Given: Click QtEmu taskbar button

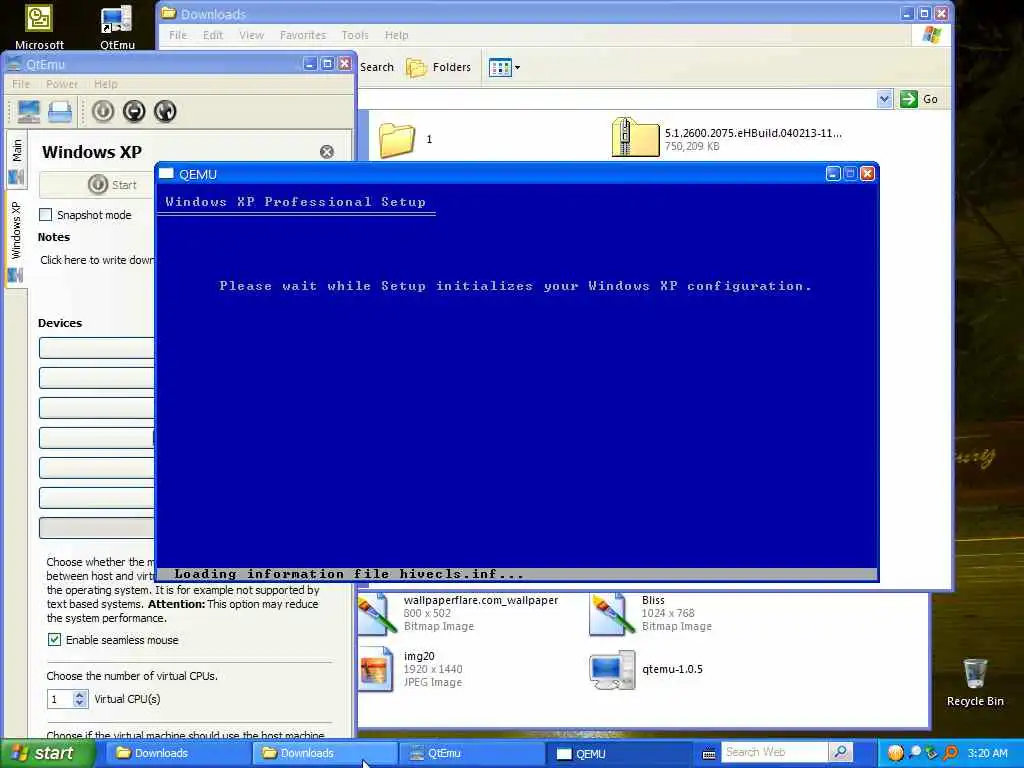Looking at the screenshot, I should coord(470,754).
